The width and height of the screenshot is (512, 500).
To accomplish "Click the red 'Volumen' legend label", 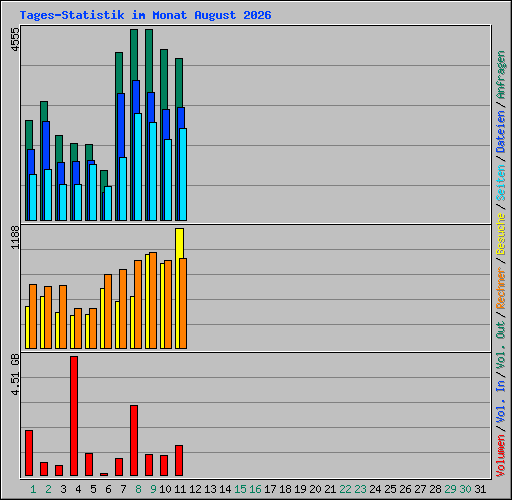I will (501, 456).
